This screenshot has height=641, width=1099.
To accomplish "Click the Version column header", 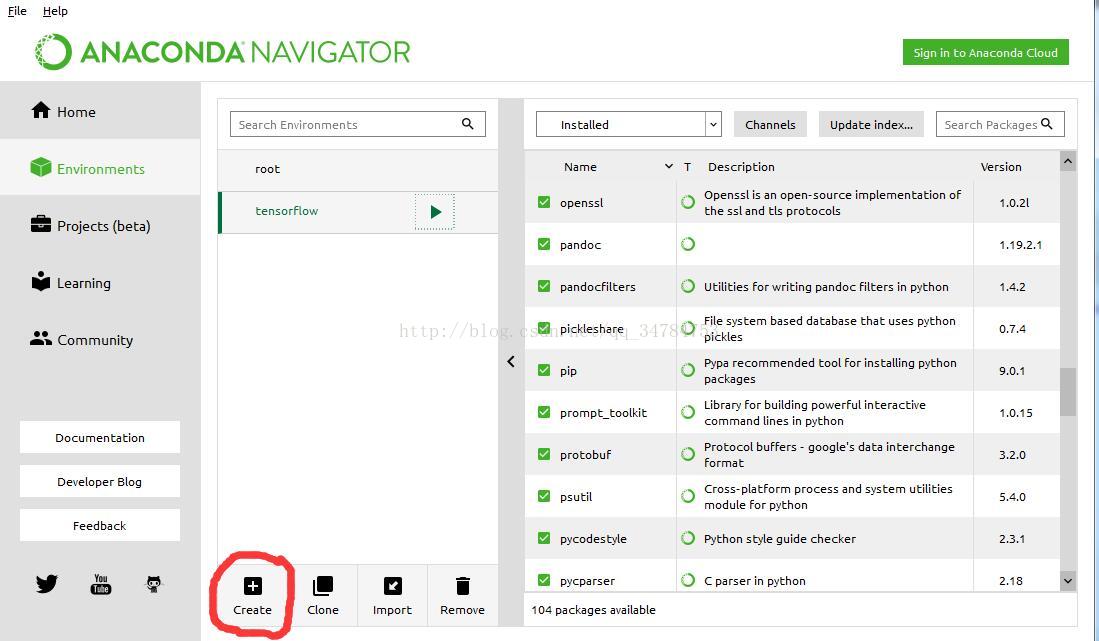I will pos(1001,167).
